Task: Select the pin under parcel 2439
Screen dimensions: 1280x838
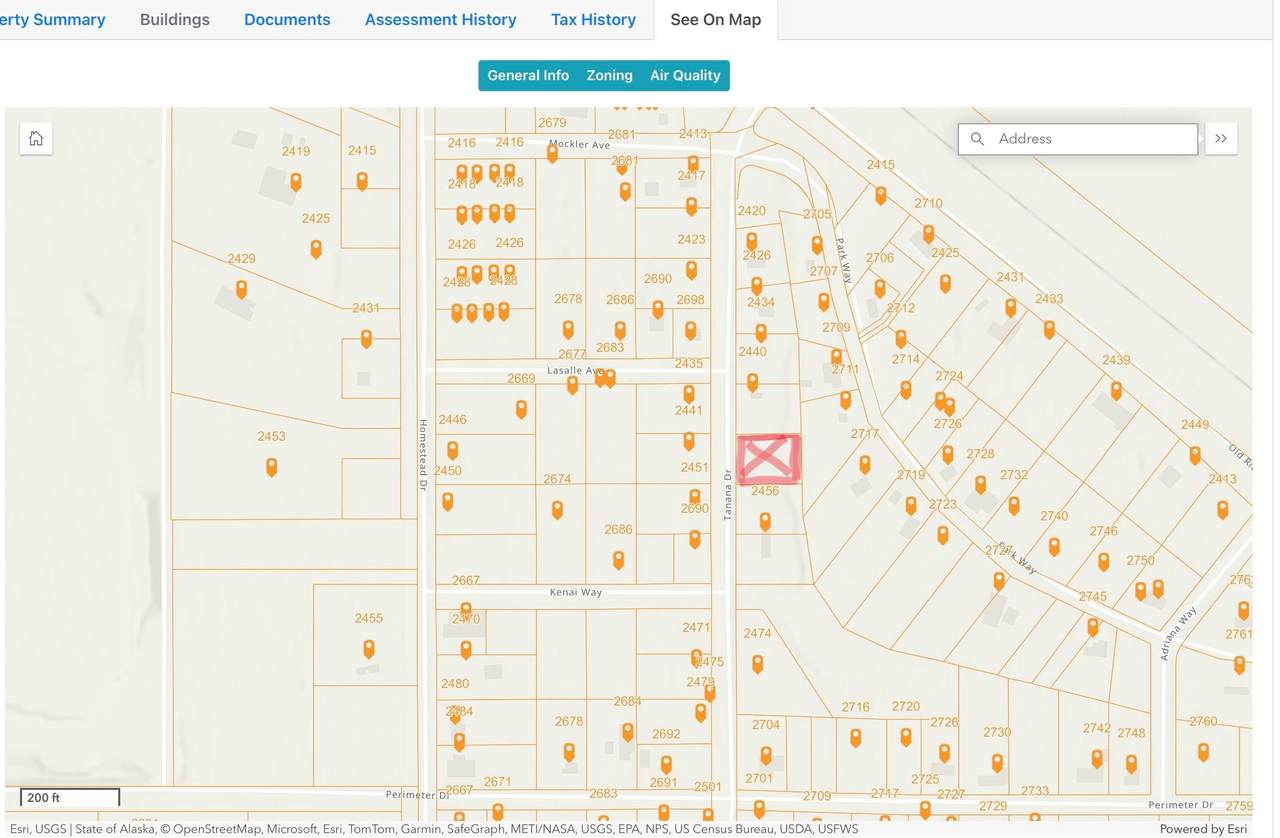Action: (1116, 390)
